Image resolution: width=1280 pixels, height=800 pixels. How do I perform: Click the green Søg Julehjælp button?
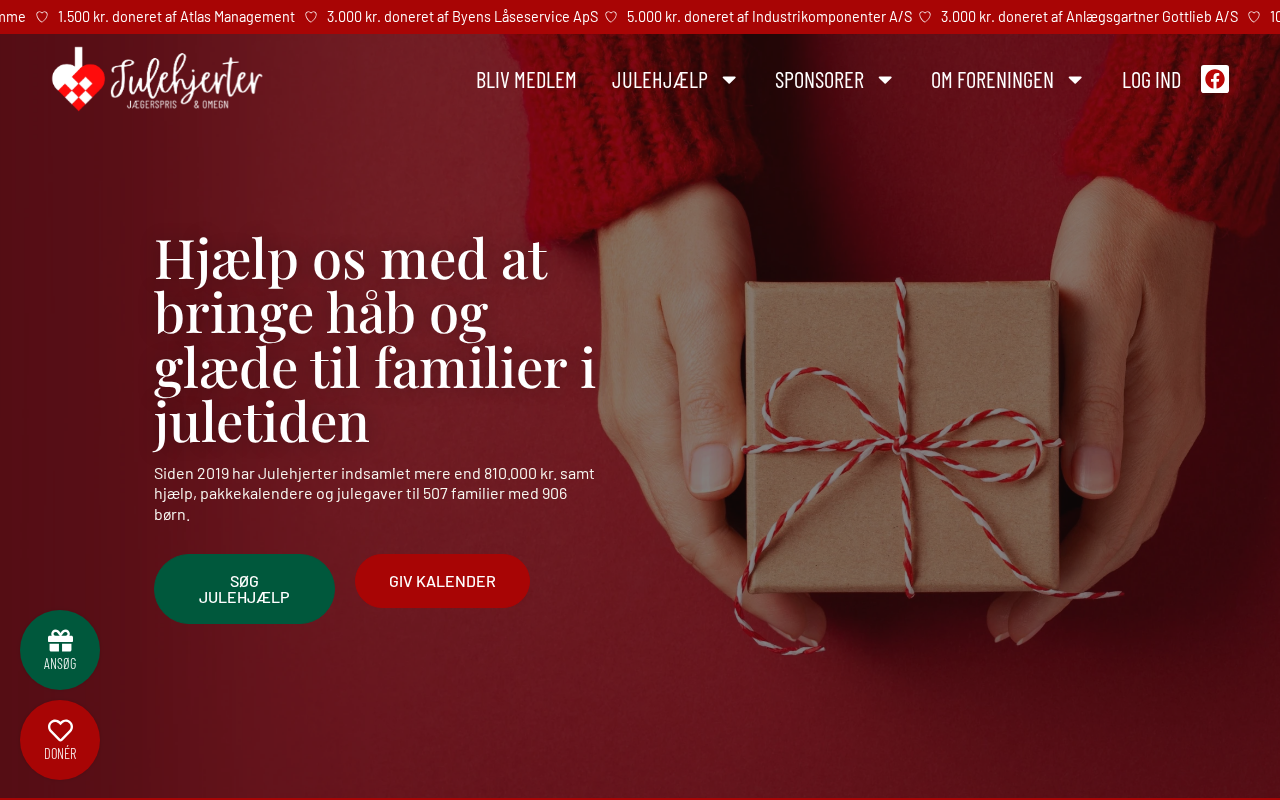coord(244,589)
